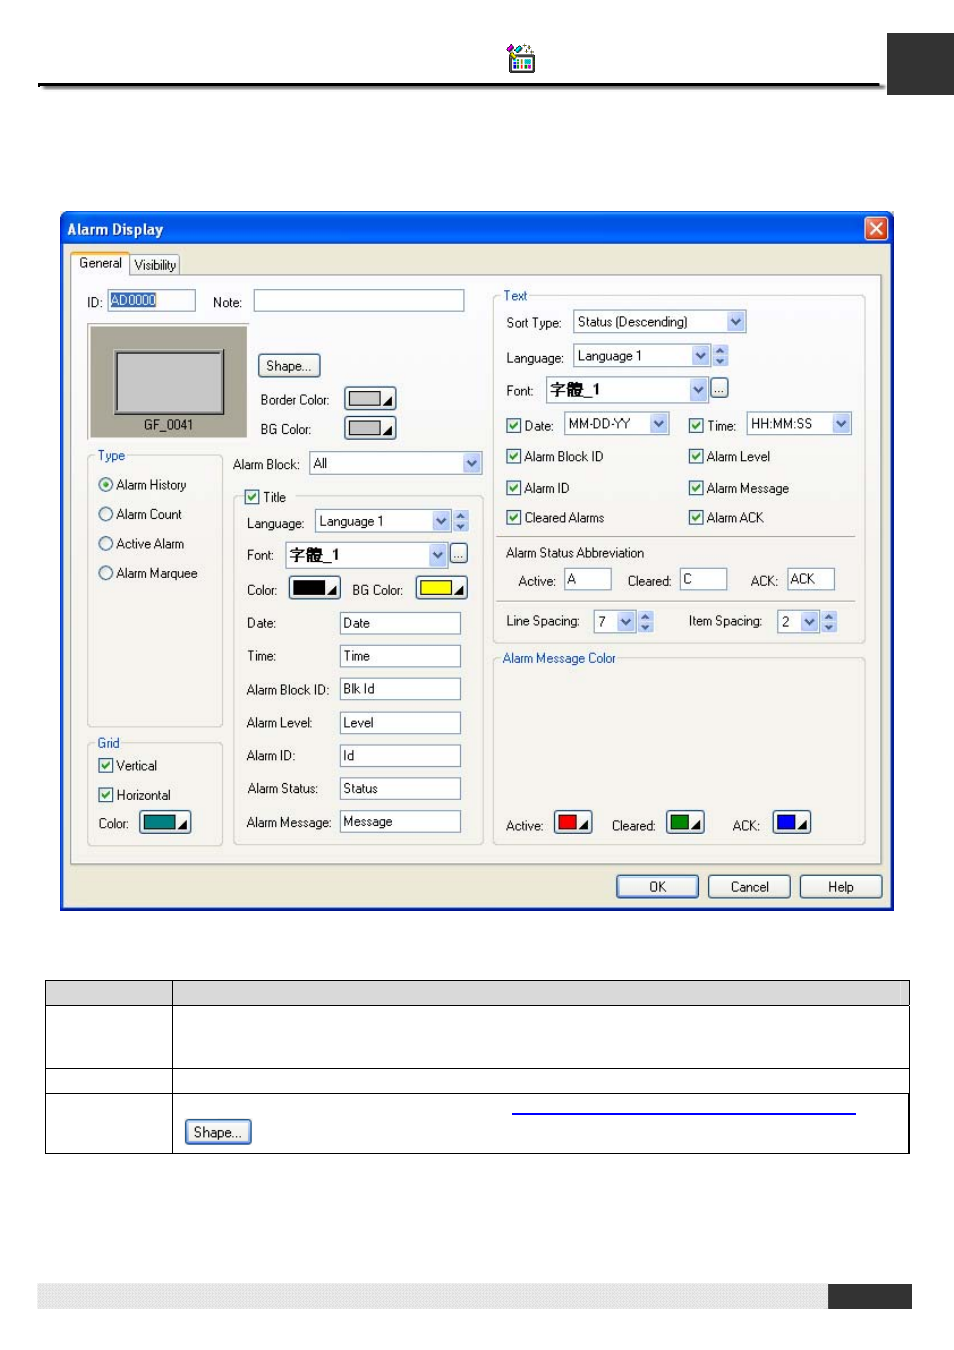Toggle the Horizontal grid checkbox

pos(106,795)
